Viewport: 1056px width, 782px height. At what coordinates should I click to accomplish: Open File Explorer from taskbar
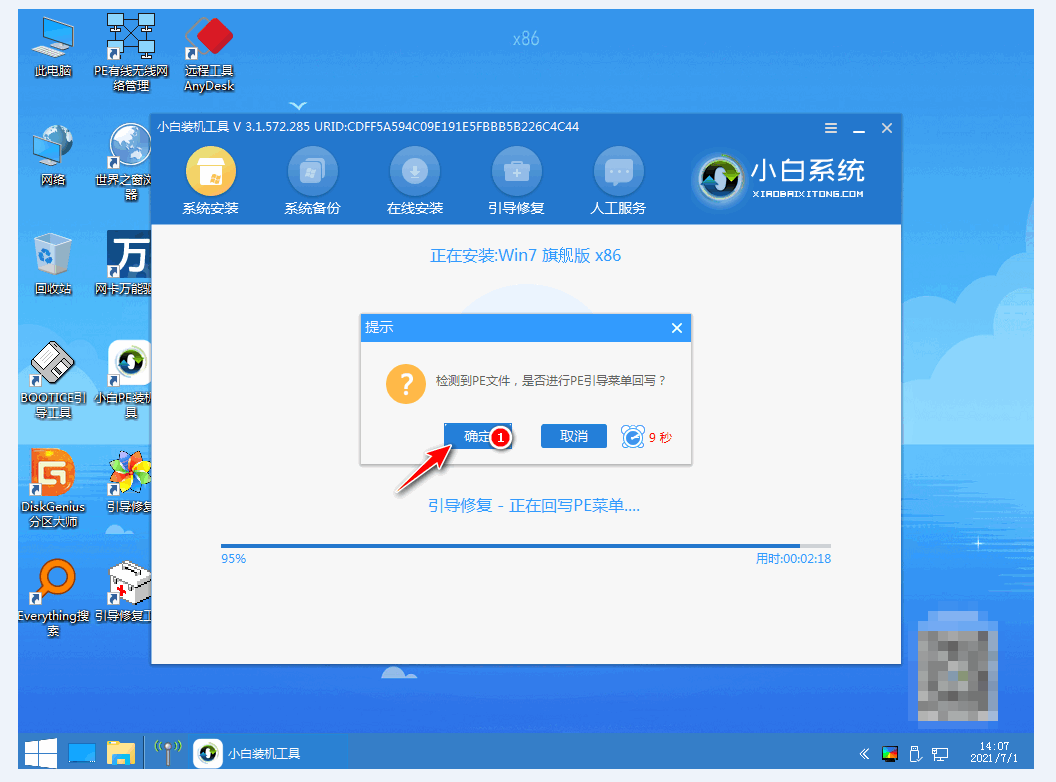point(121,753)
